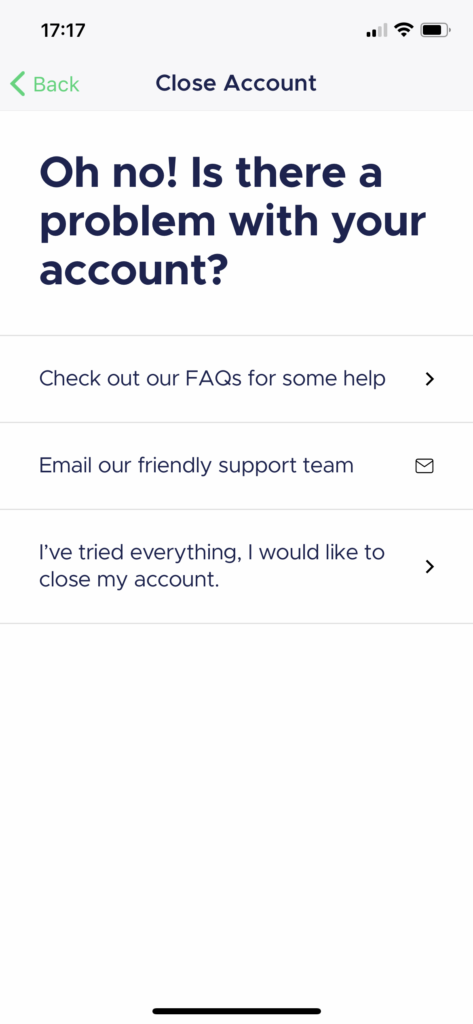Tap the 'Close Account' navigation title
This screenshot has width=473, height=1024.
(236, 84)
